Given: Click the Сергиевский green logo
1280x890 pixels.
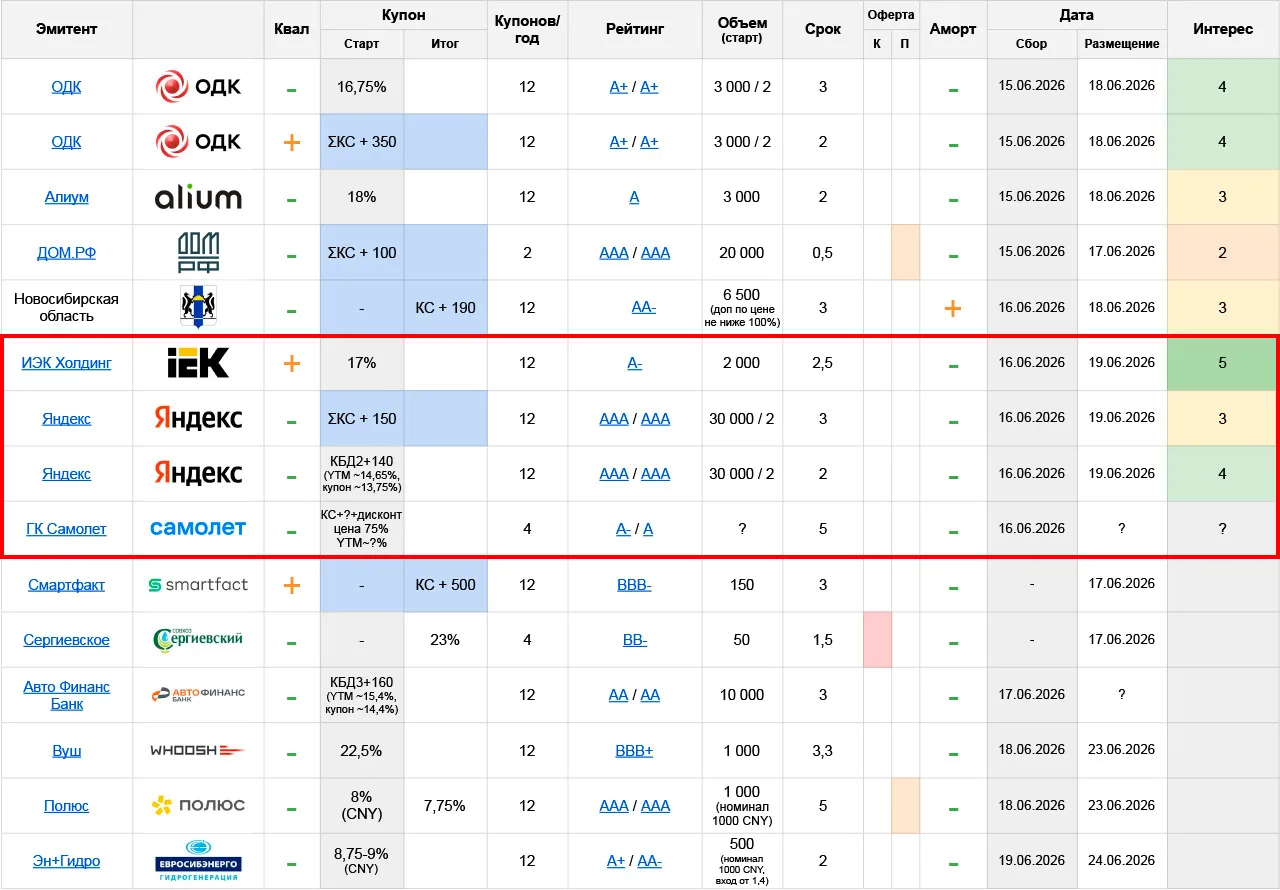Looking at the screenshot, I should (198, 639).
